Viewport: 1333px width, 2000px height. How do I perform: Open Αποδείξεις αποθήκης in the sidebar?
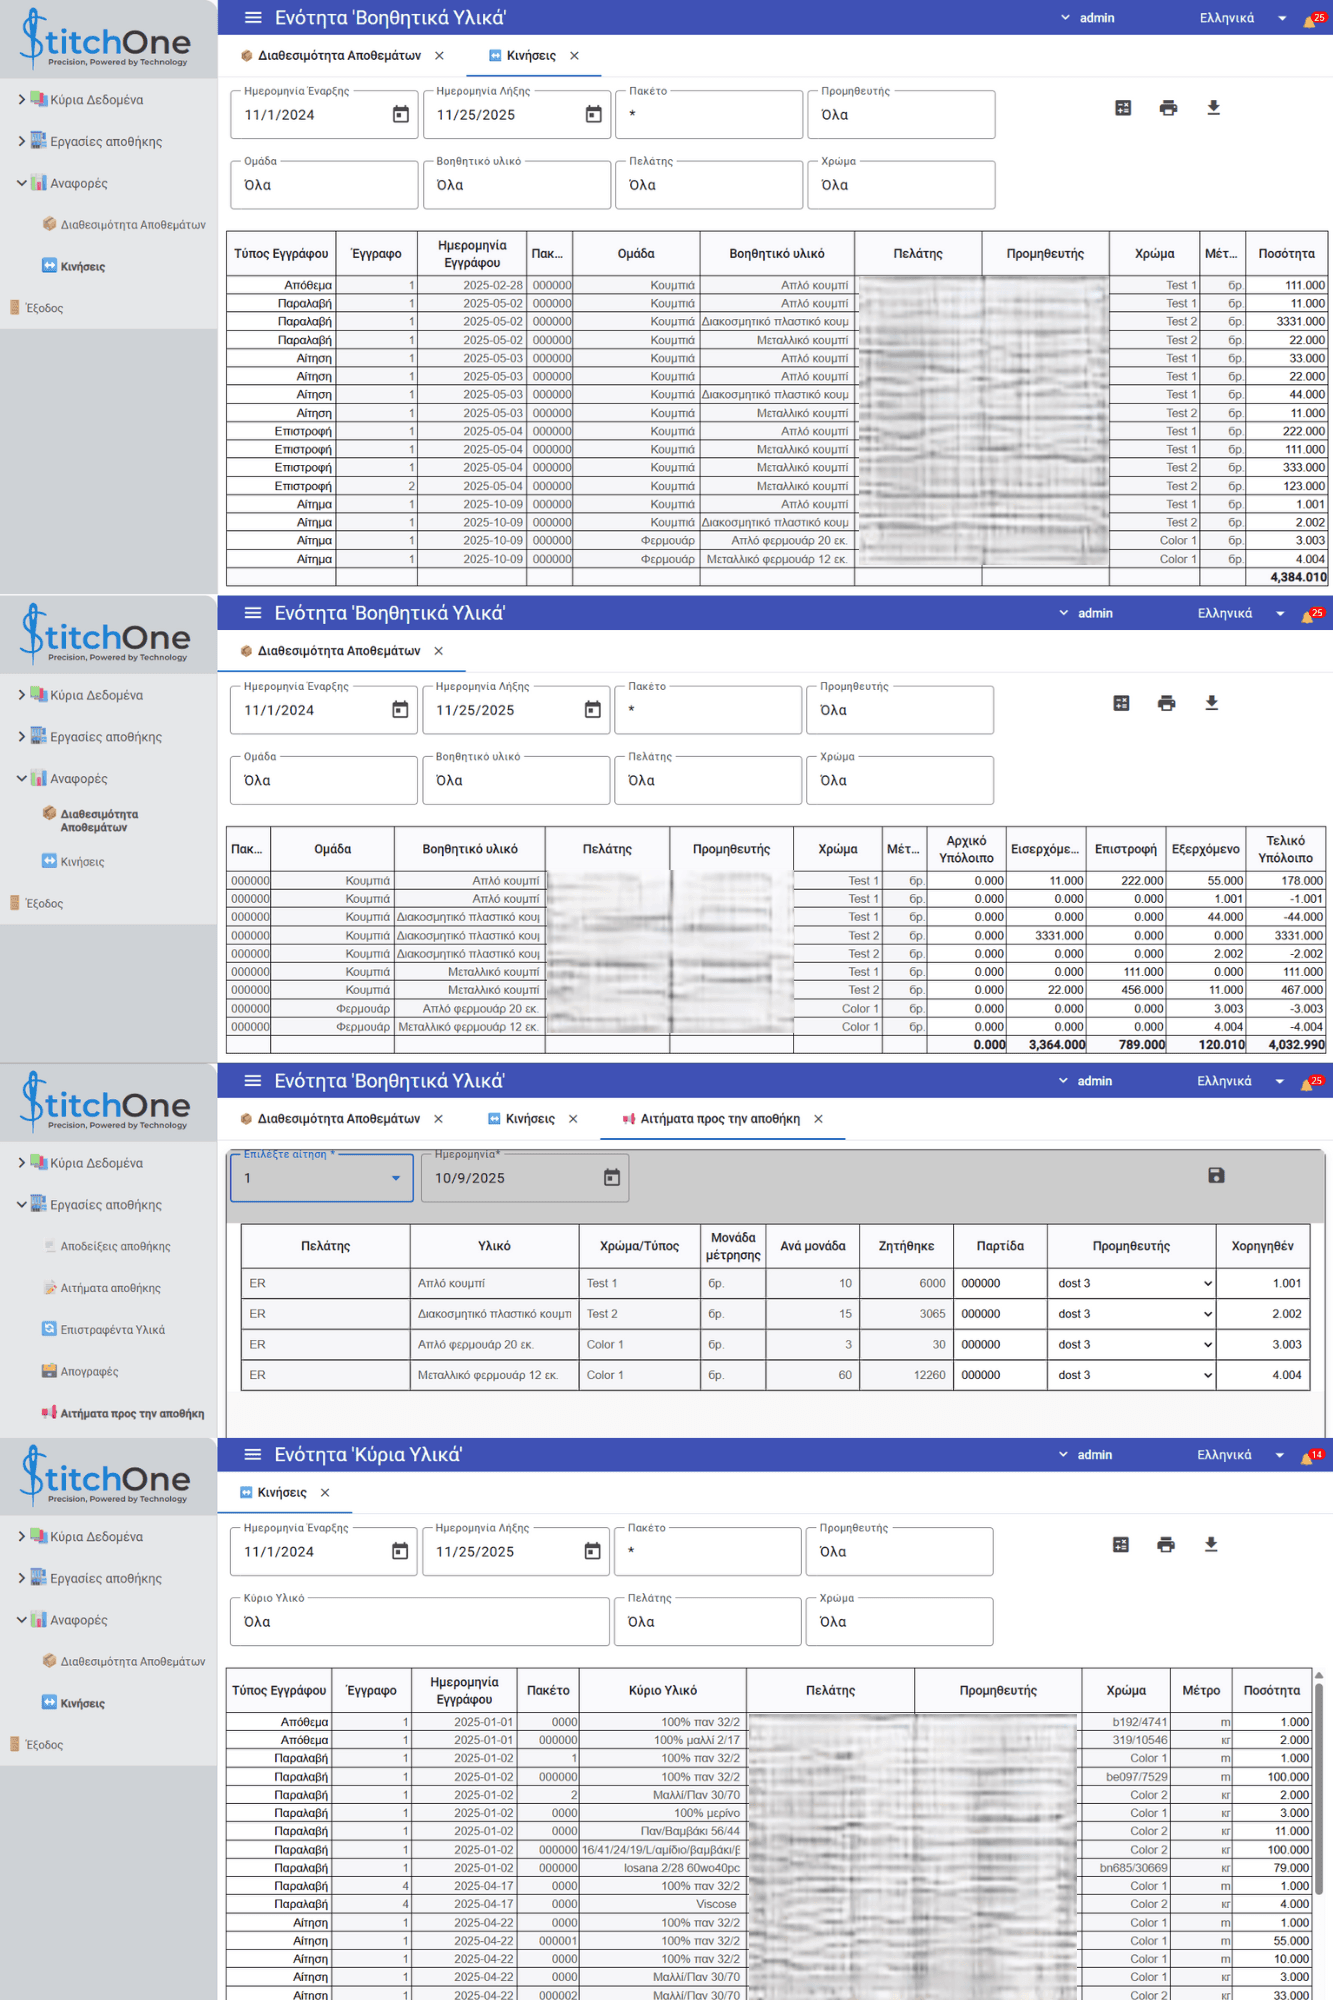click(x=115, y=1247)
